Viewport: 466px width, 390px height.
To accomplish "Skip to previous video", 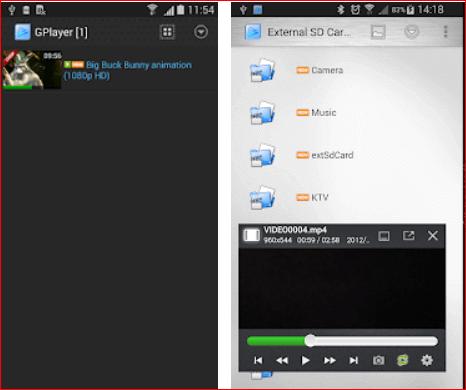I will coord(258,360).
